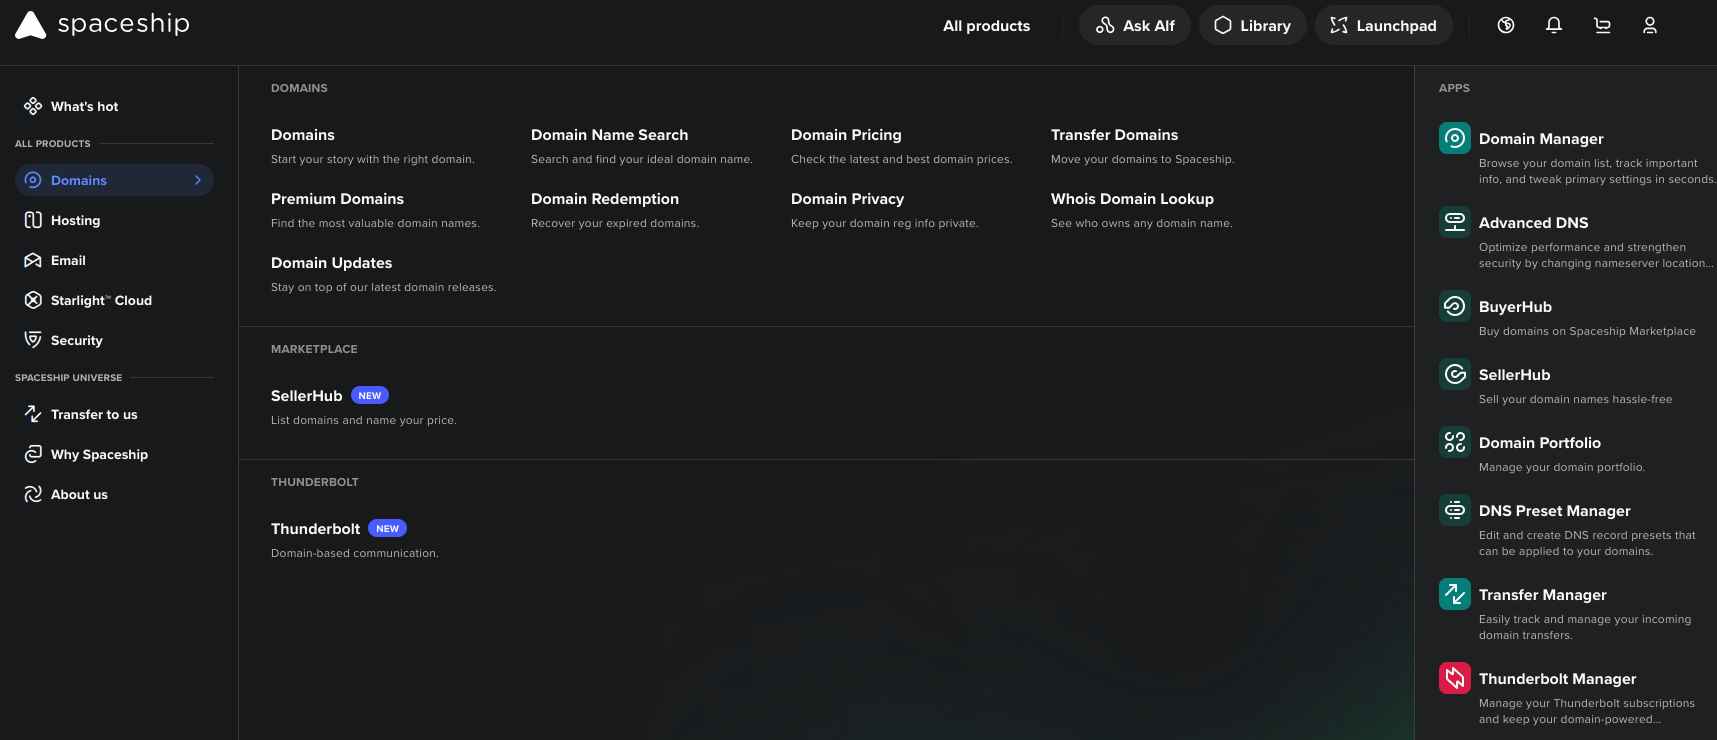Open the All products menu
This screenshot has height=740, width=1717.
tap(985, 26)
